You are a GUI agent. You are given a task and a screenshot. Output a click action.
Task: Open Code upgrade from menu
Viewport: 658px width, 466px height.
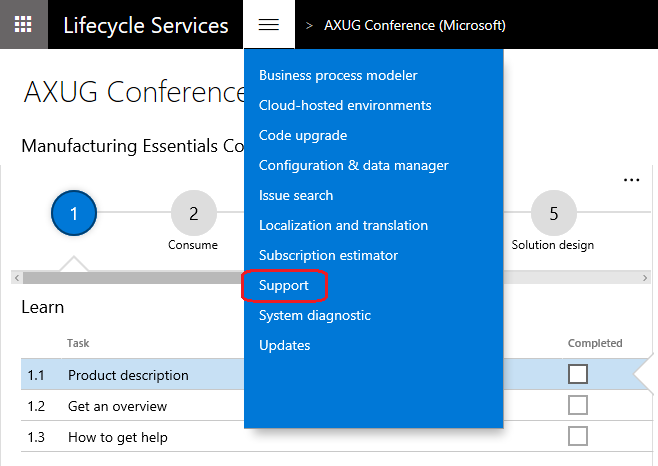tap(303, 135)
